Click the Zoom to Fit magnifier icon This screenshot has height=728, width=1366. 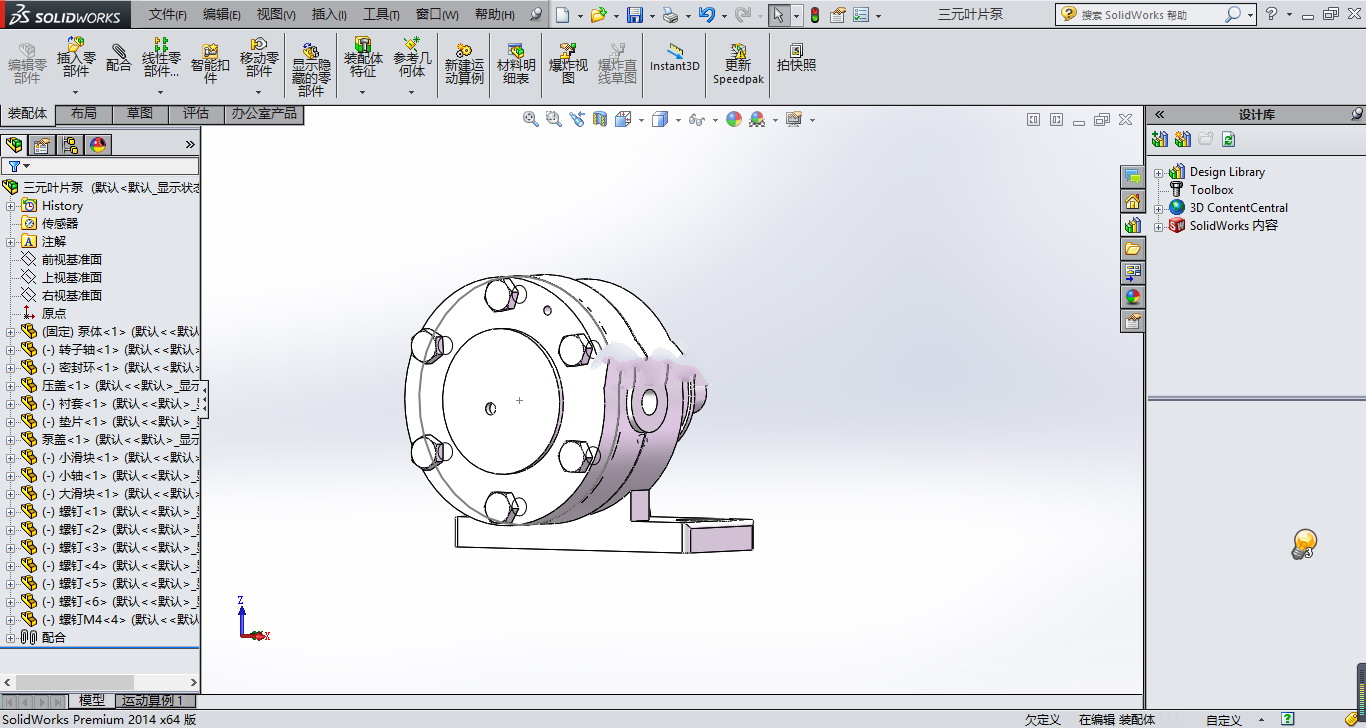click(x=531, y=119)
